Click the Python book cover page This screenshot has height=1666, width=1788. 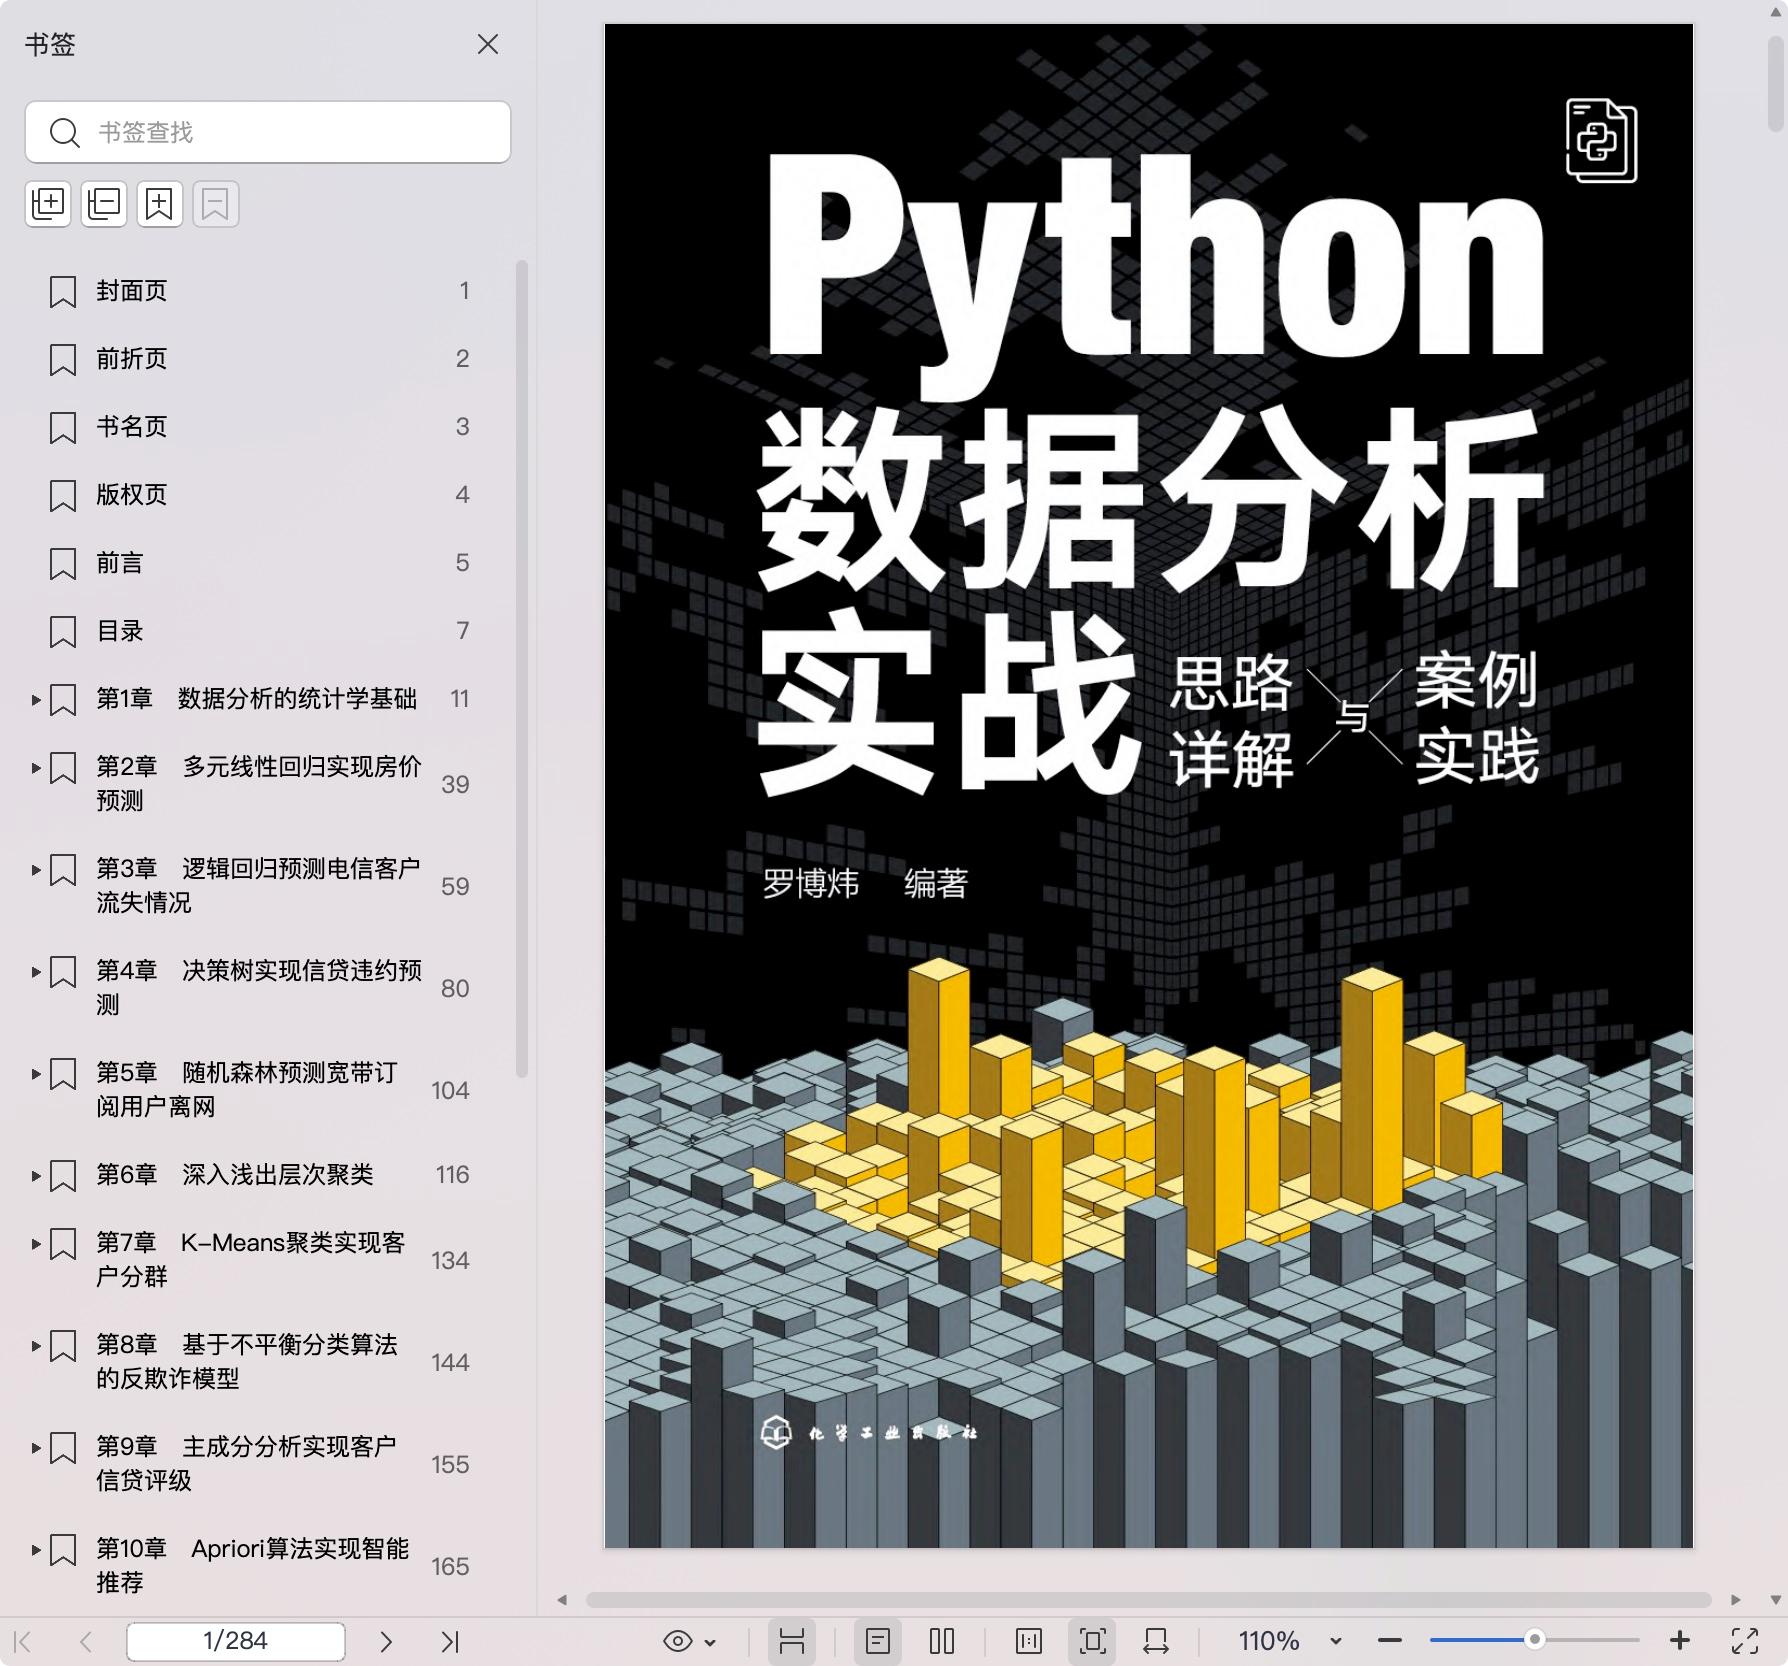coord(1148,786)
